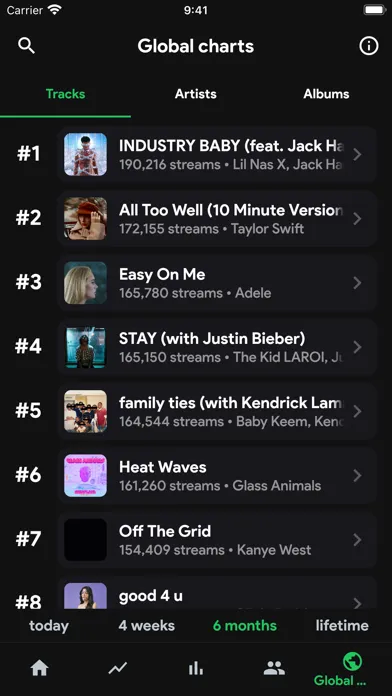Select the Global globe icon
This screenshot has width=392, height=696.
(352, 662)
